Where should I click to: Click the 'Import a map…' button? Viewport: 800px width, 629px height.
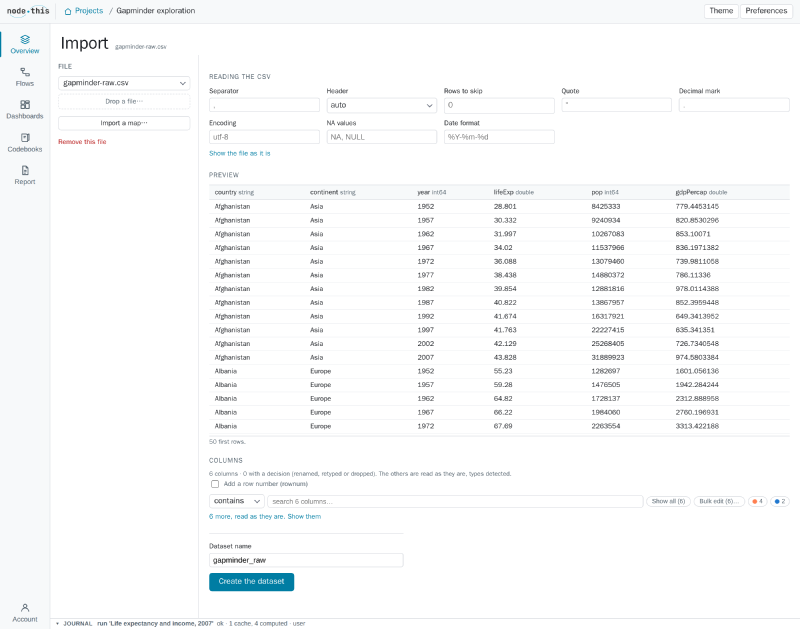click(x=124, y=123)
